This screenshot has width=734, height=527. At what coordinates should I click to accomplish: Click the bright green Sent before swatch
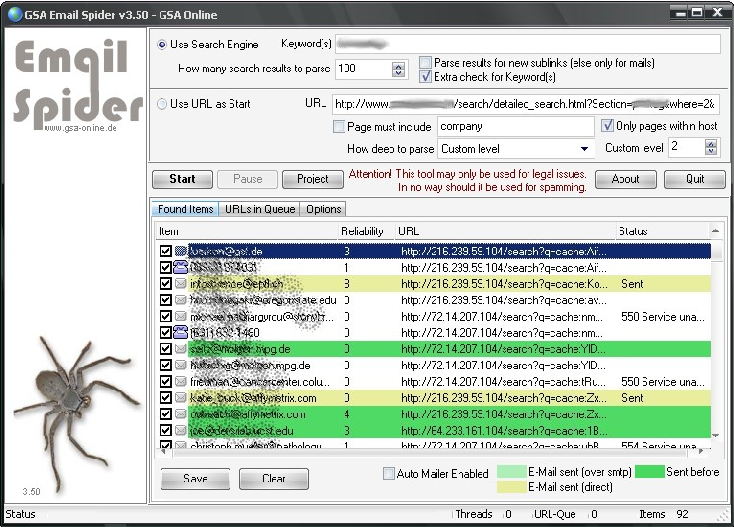point(650,472)
